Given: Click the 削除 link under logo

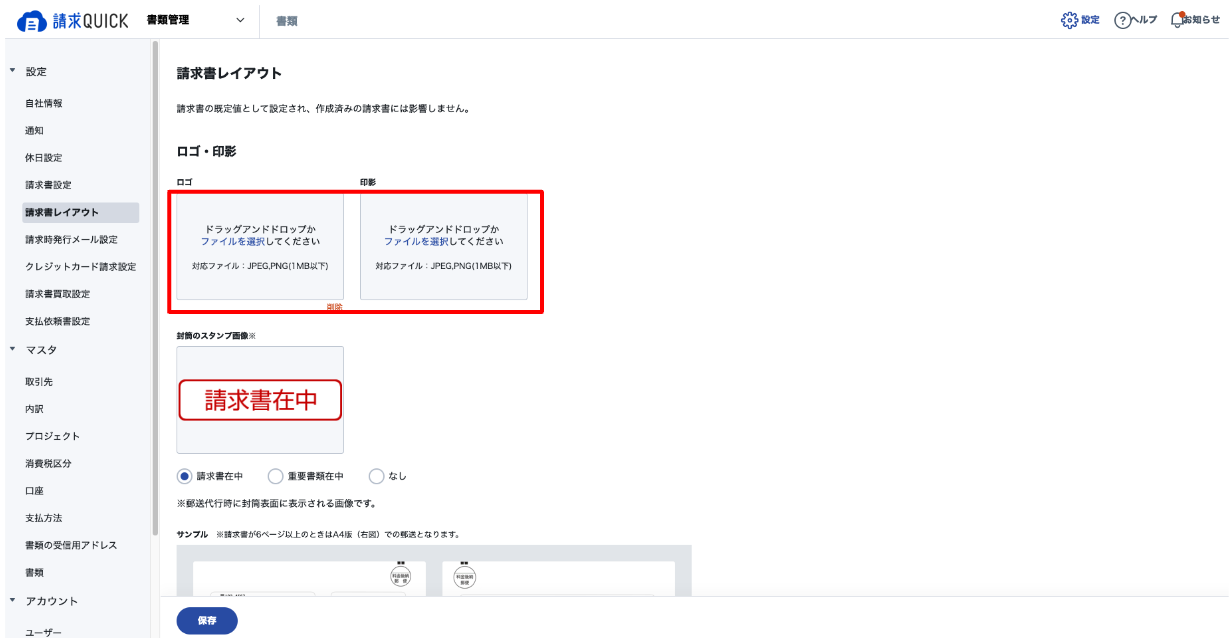Looking at the screenshot, I should pos(335,307).
